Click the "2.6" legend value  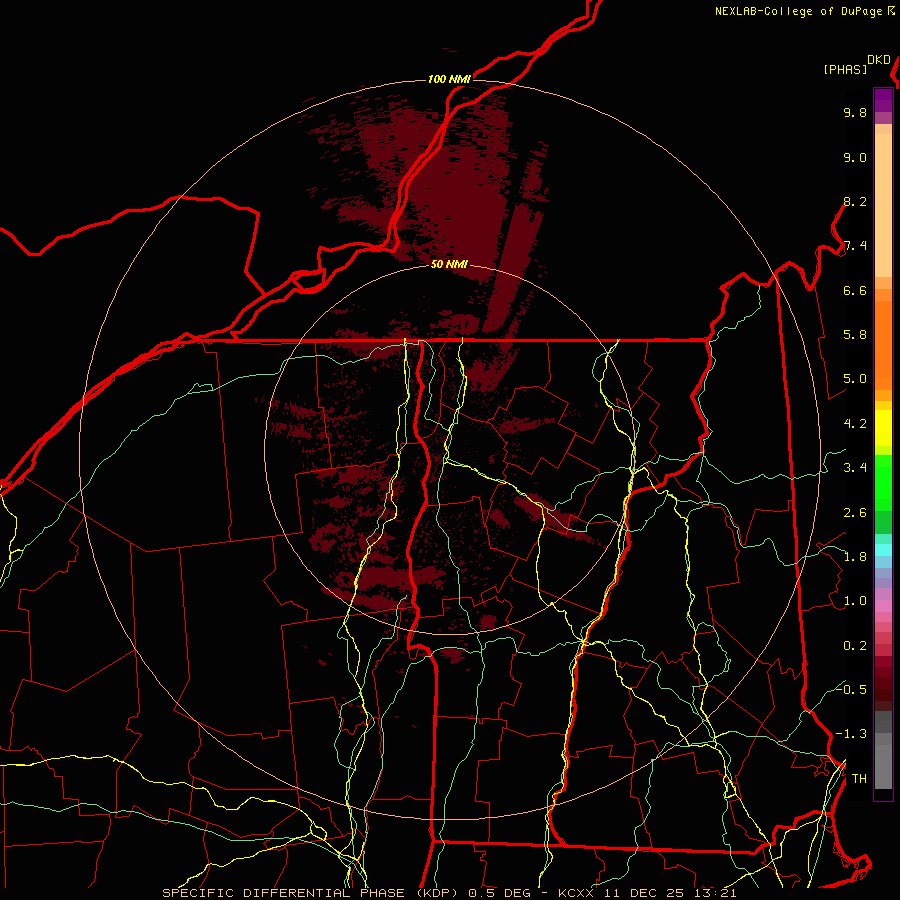pos(855,513)
